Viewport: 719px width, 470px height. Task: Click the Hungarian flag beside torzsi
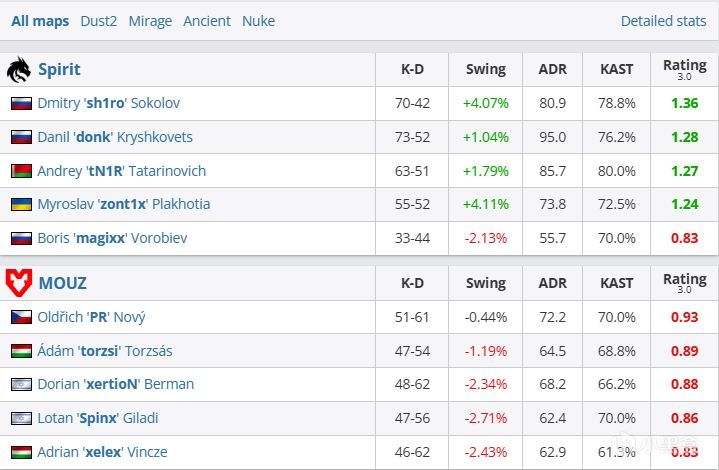(x=21, y=351)
